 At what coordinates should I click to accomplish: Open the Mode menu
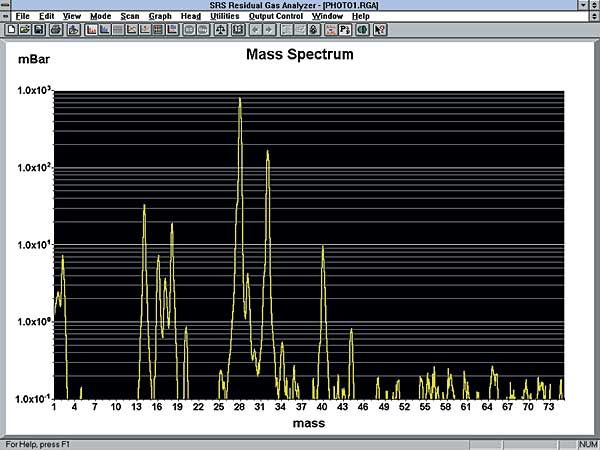click(100, 17)
